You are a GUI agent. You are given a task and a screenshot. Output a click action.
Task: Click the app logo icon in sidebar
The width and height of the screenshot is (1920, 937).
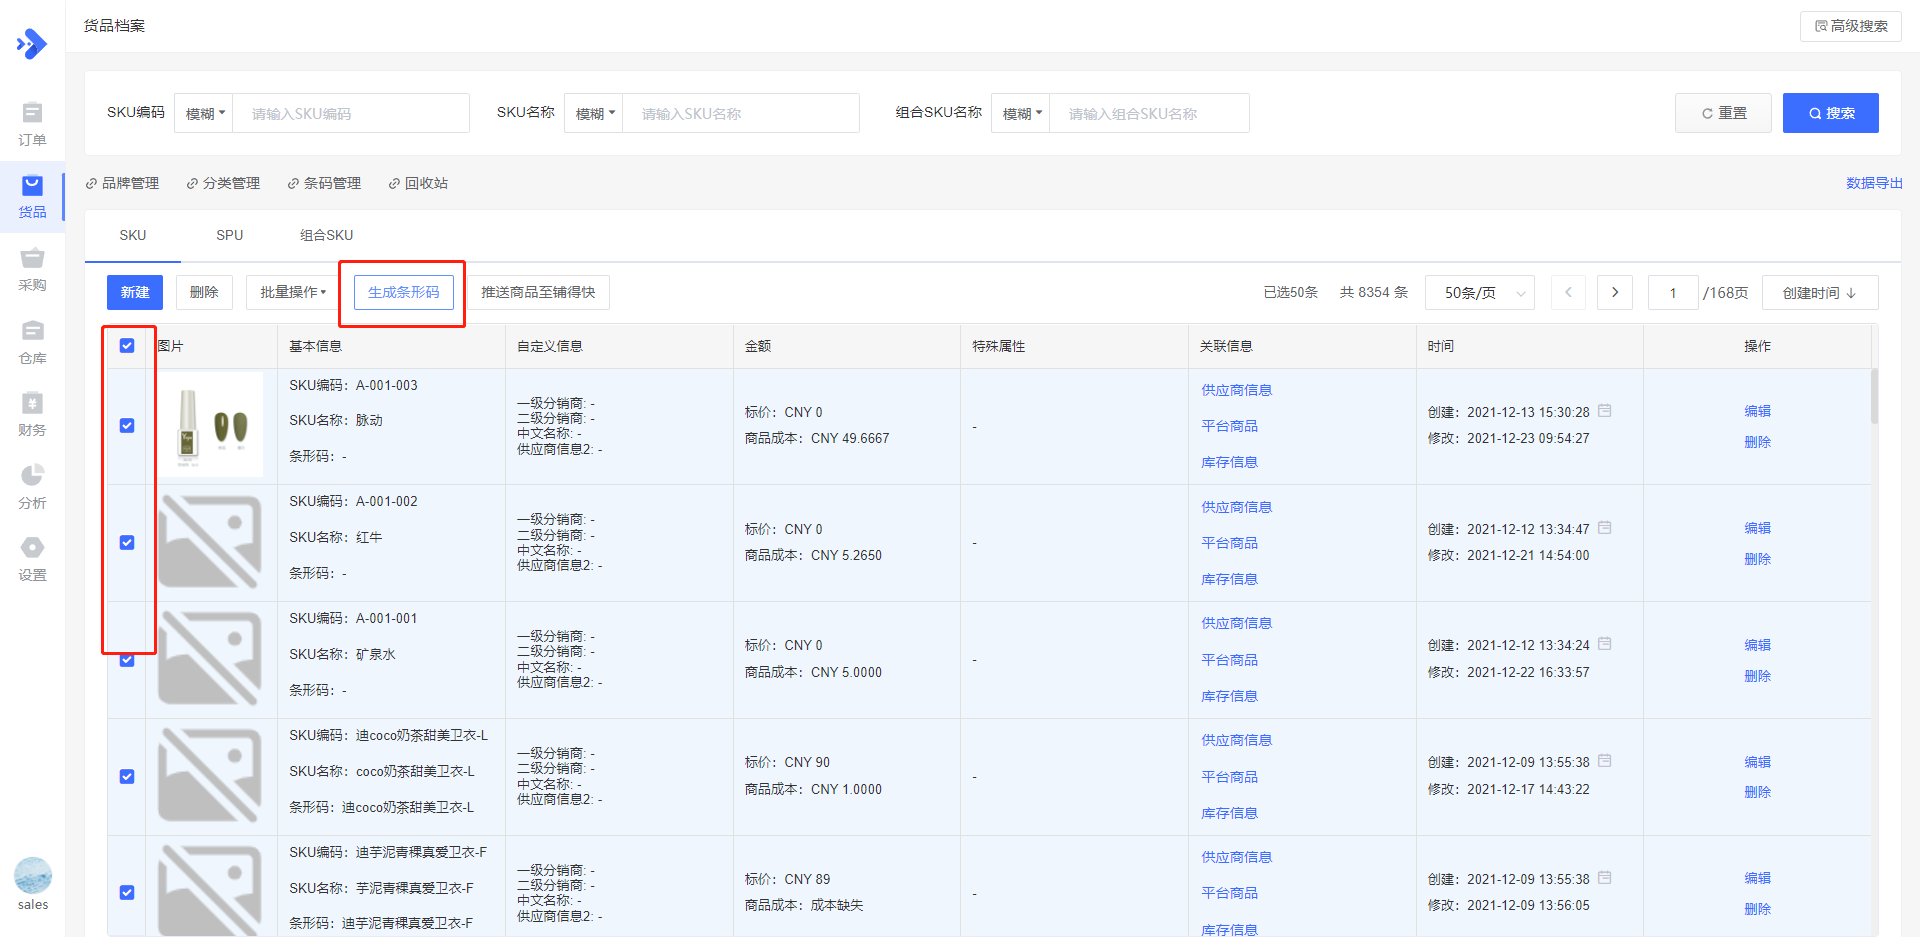[x=32, y=43]
